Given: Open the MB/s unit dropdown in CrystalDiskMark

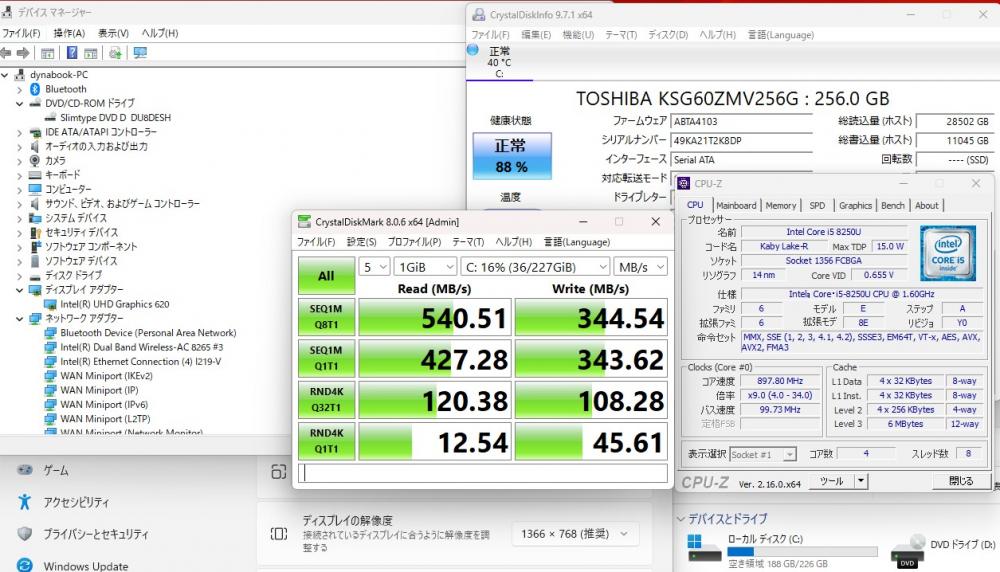Looking at the screenshot, I should pos(641,267).
